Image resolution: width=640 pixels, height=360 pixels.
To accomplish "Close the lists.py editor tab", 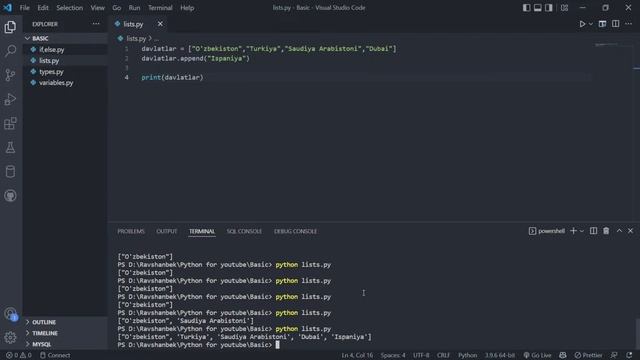I will pyautogui.click(x=160, y=24).
